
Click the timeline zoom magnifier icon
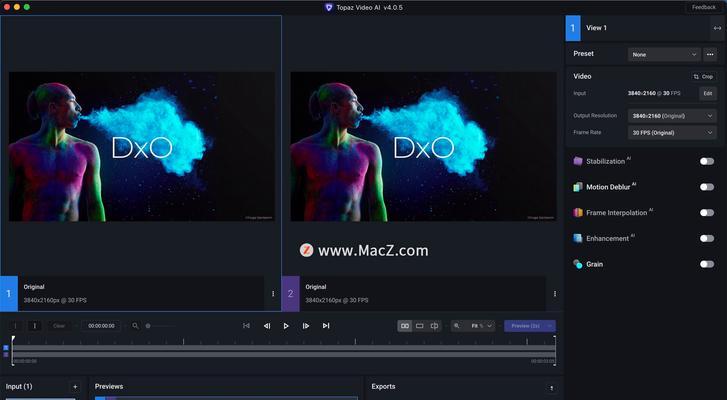[135, 326]
